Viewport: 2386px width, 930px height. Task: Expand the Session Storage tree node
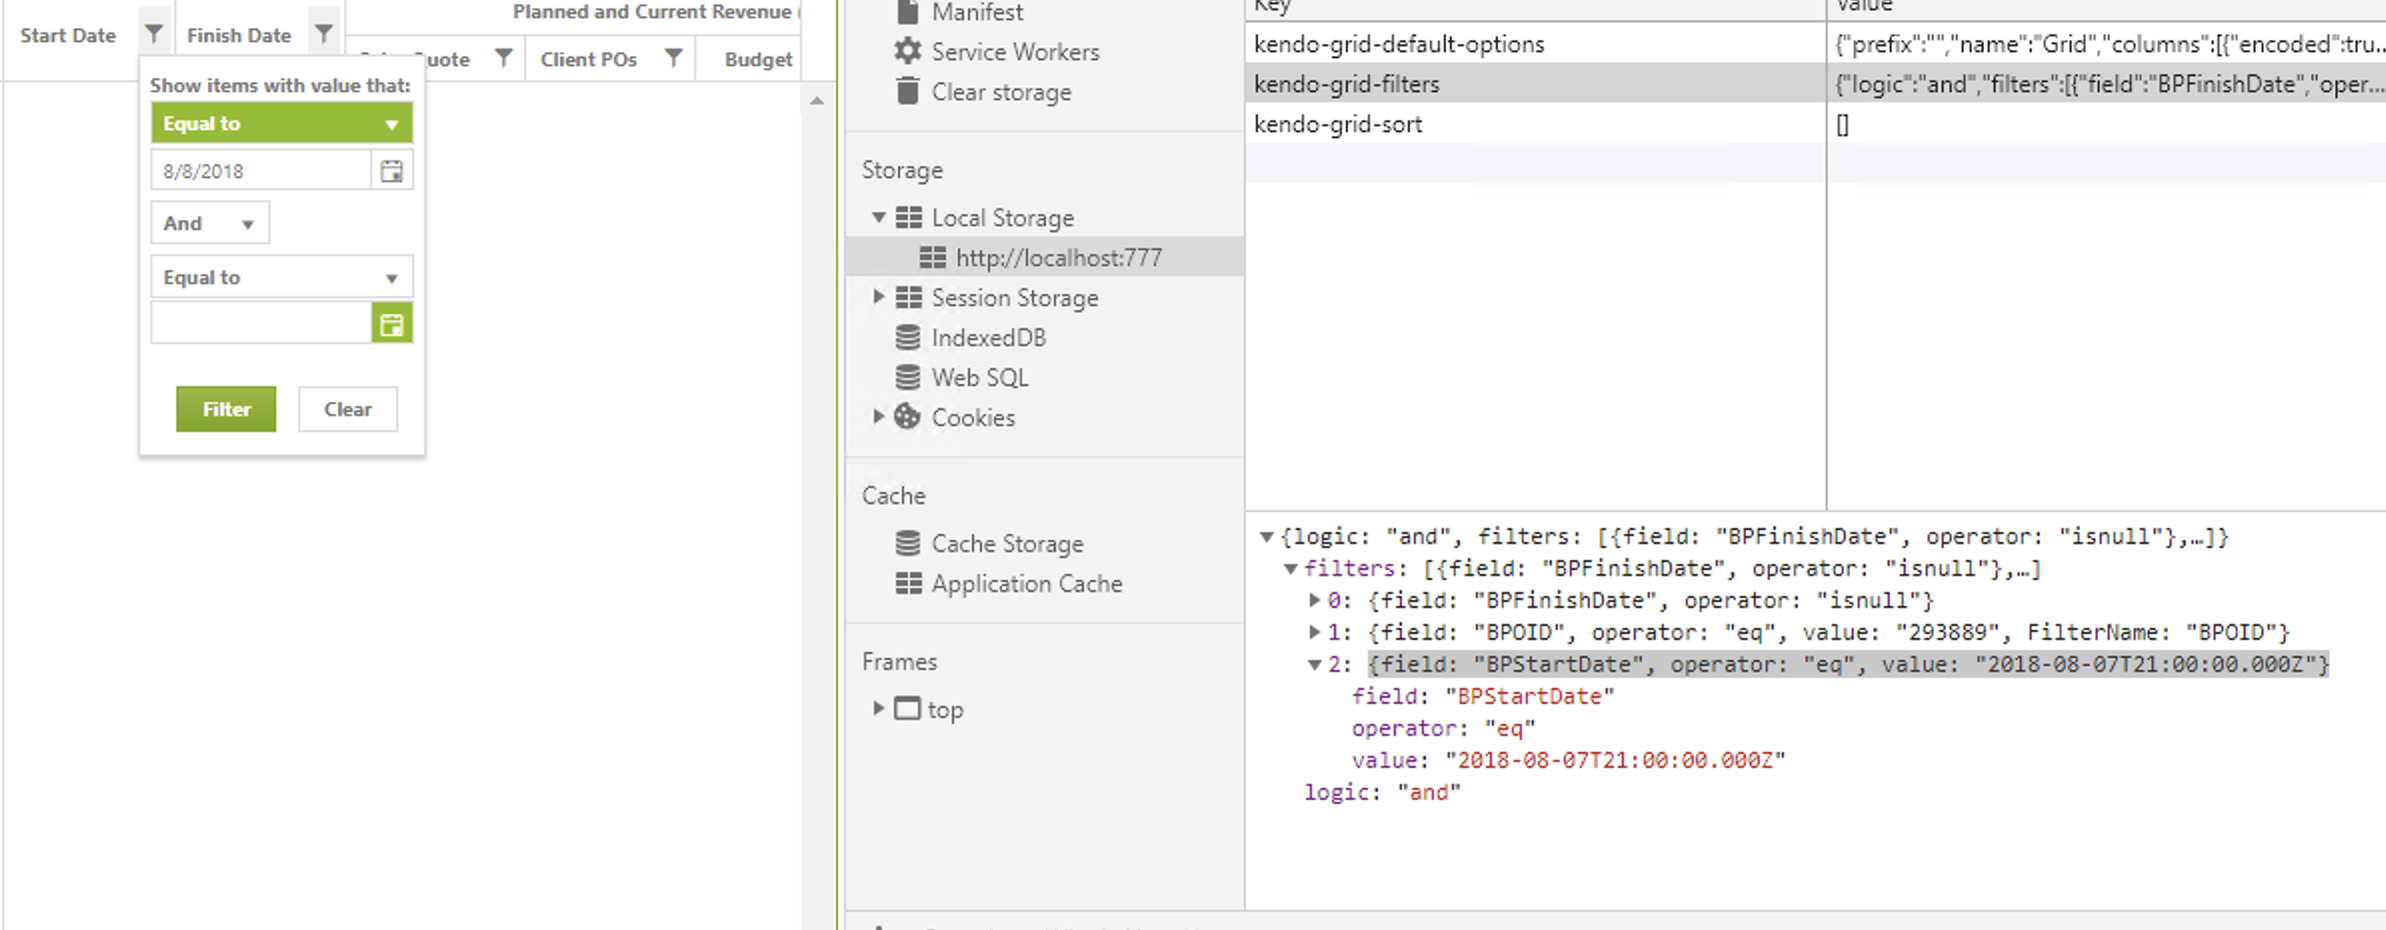coord(878,297)
